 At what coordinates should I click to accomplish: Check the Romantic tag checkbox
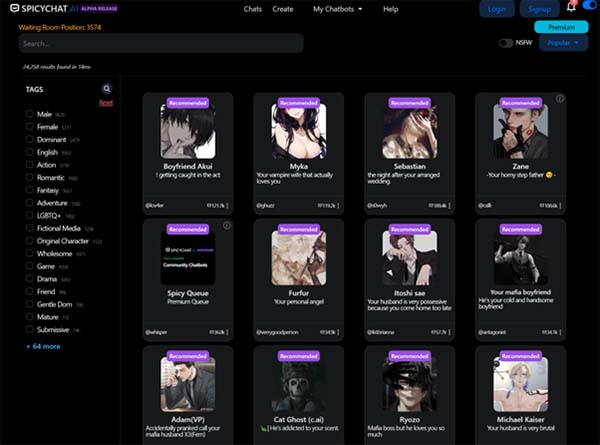coord(29,177)
